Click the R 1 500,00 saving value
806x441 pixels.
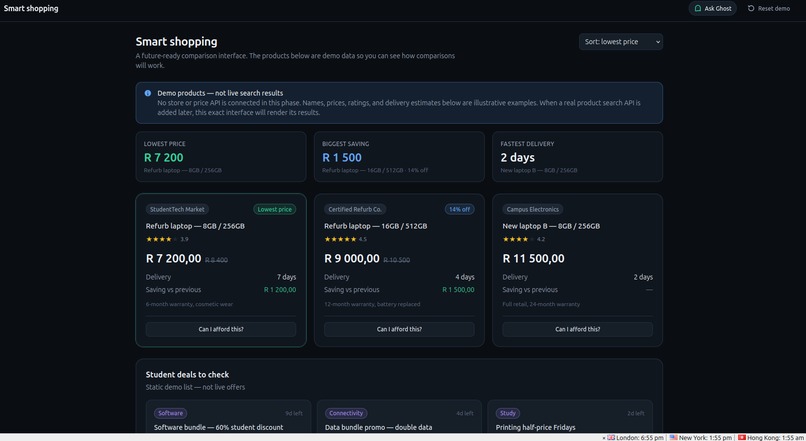pyautogui.click(x=458, y=290)
